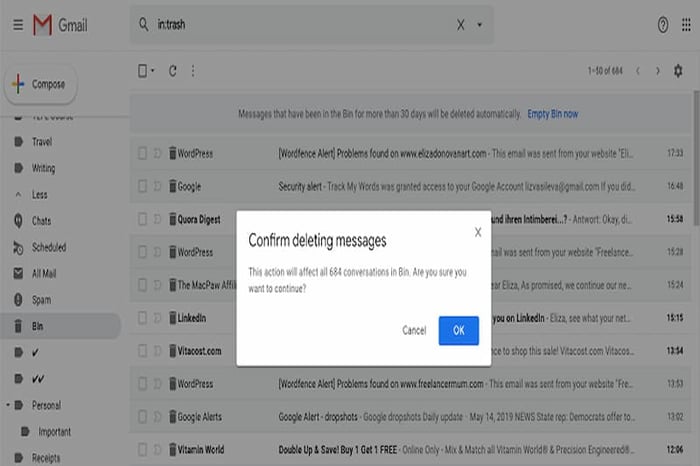Clear the in:trash search with X

tap(460, 25)
